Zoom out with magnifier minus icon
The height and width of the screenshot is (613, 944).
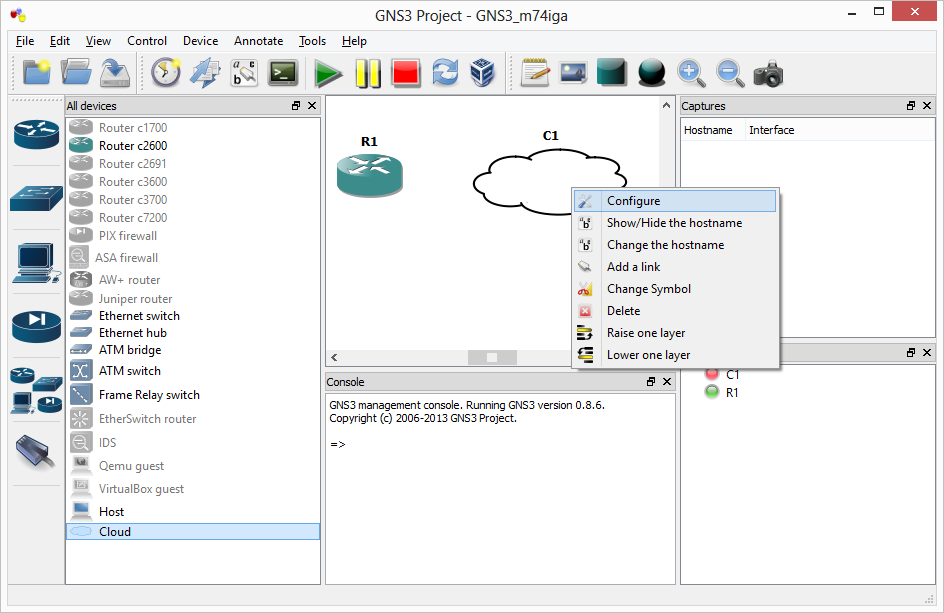pos(730,73)
